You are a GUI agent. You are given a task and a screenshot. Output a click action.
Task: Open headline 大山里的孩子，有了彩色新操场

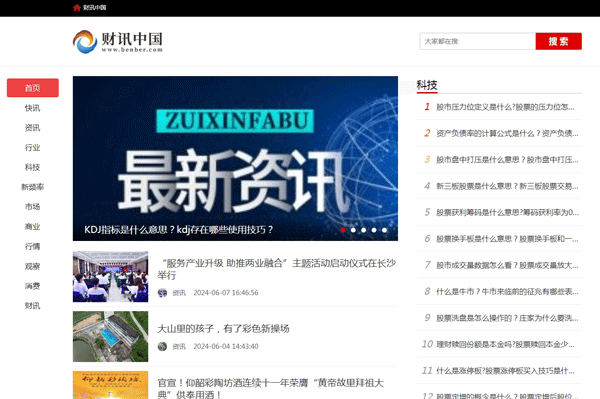223,329
